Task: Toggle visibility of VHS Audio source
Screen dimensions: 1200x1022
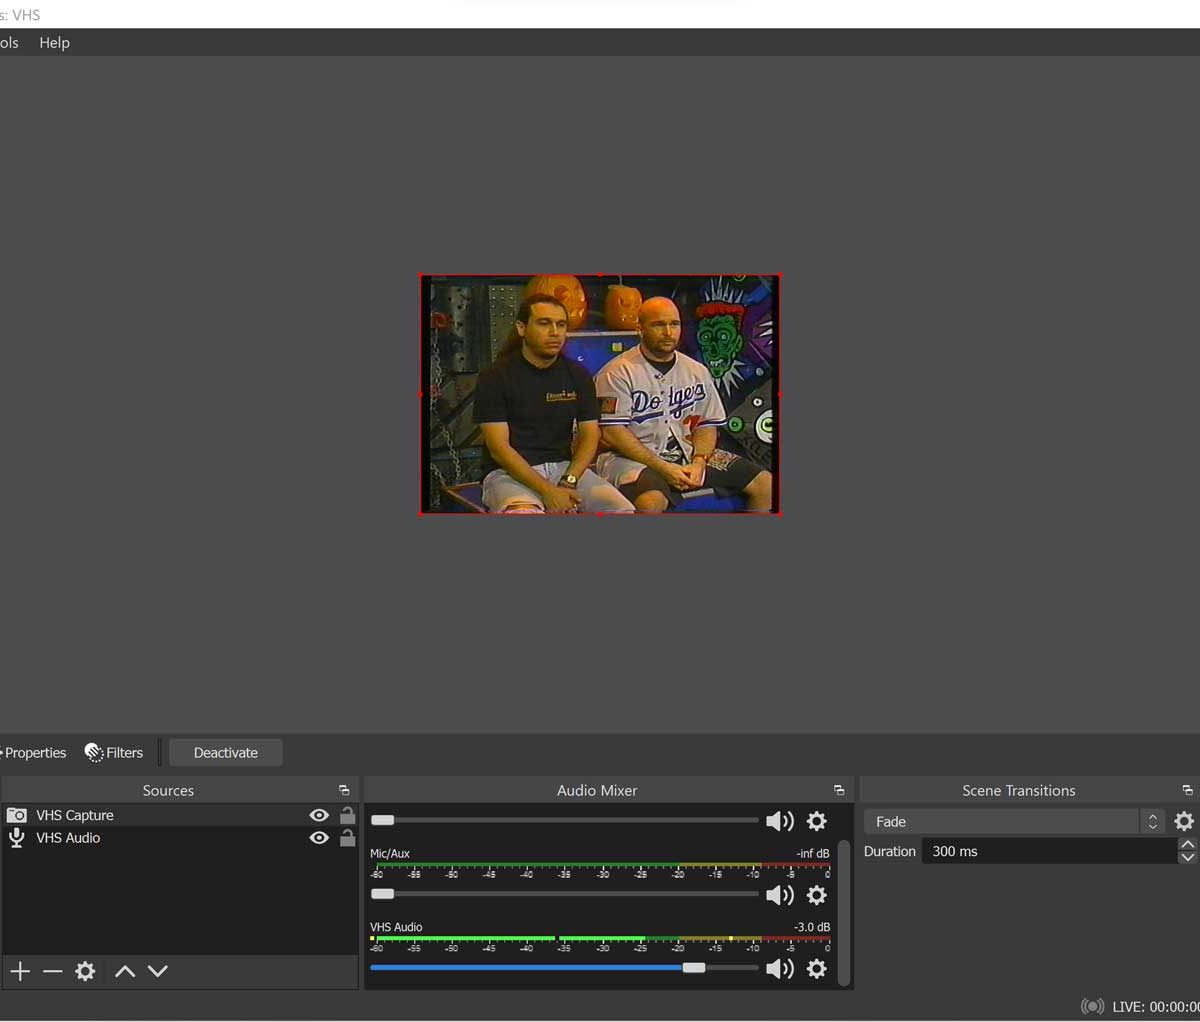Action: coord(319,838)
